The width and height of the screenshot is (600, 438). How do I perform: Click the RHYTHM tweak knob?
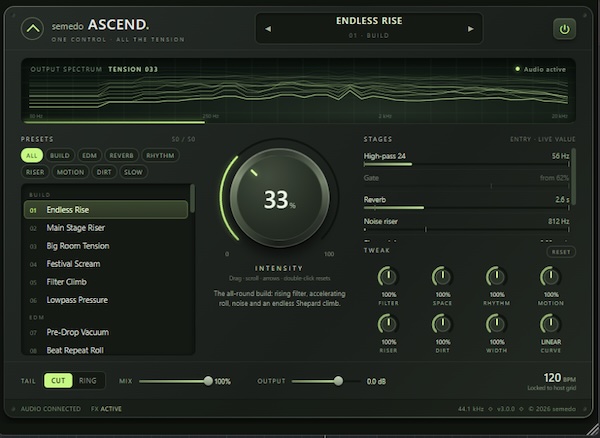497,276
